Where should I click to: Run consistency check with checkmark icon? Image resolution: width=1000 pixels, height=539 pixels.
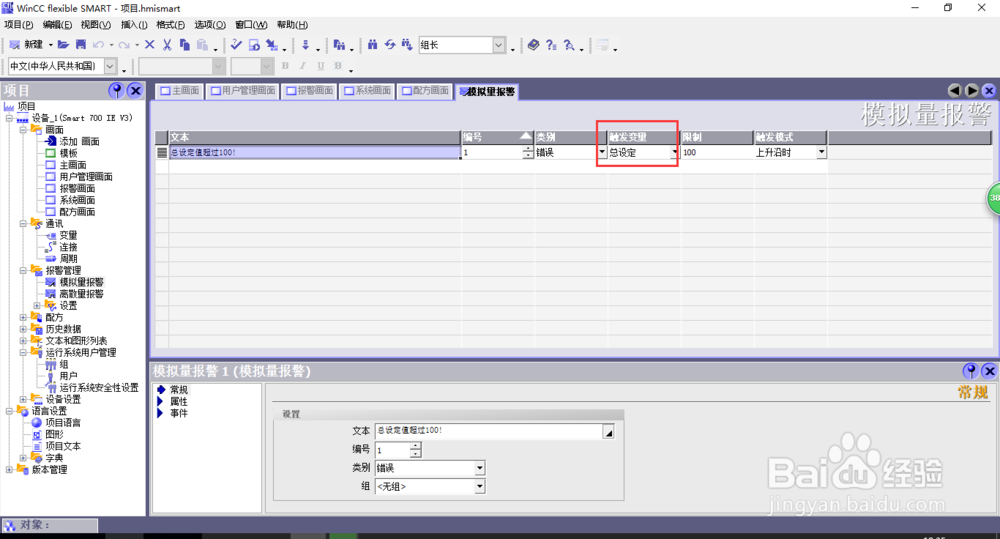[236, 45]
